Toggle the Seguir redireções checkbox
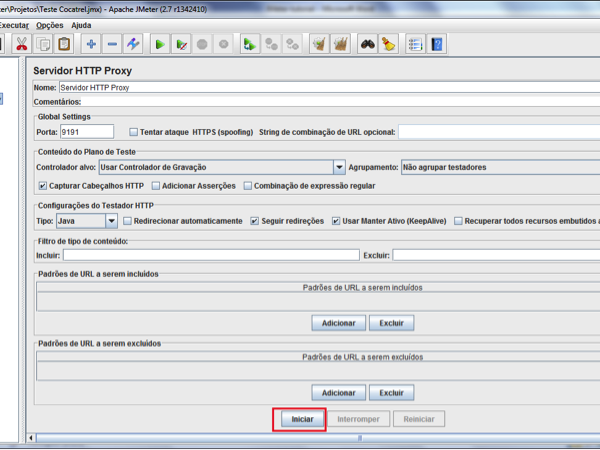The width and height of the screenshot is (600, 450). (x=255, y=221)
